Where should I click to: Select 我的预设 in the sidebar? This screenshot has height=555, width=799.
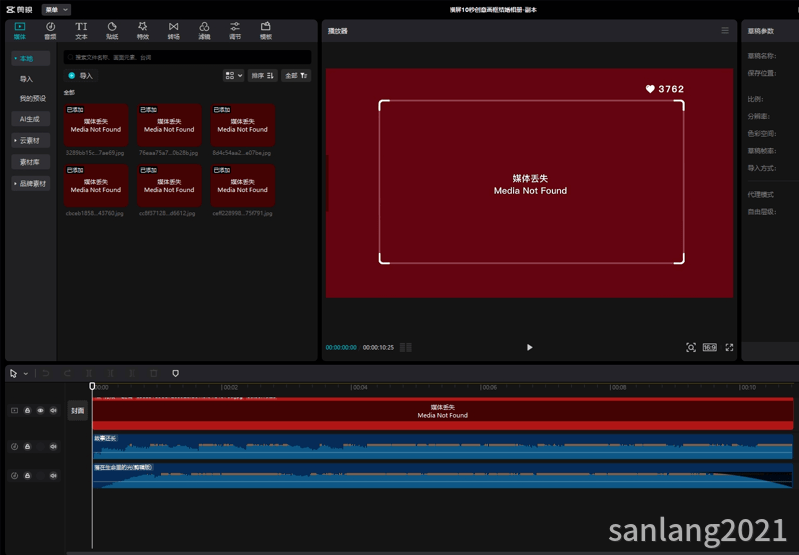pos(33,98)
